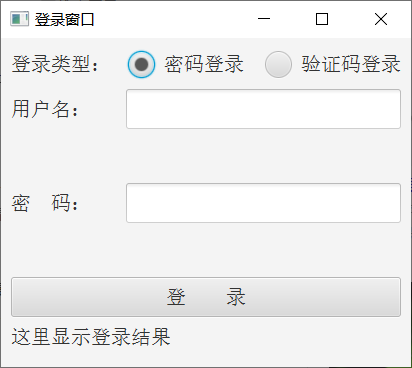Viewport: 412px width, 368px height.
Task: Maximize the 登录窗口 window
Action: (322, 19)
